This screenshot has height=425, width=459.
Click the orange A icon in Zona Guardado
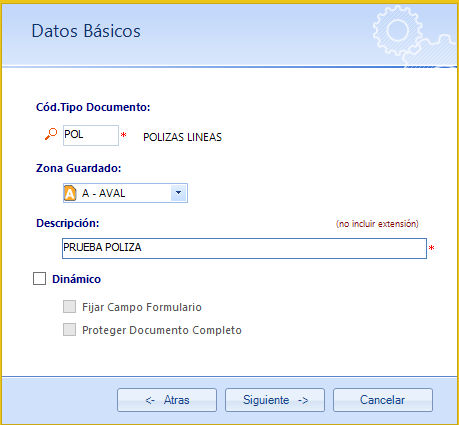click(x=70, y=193)
